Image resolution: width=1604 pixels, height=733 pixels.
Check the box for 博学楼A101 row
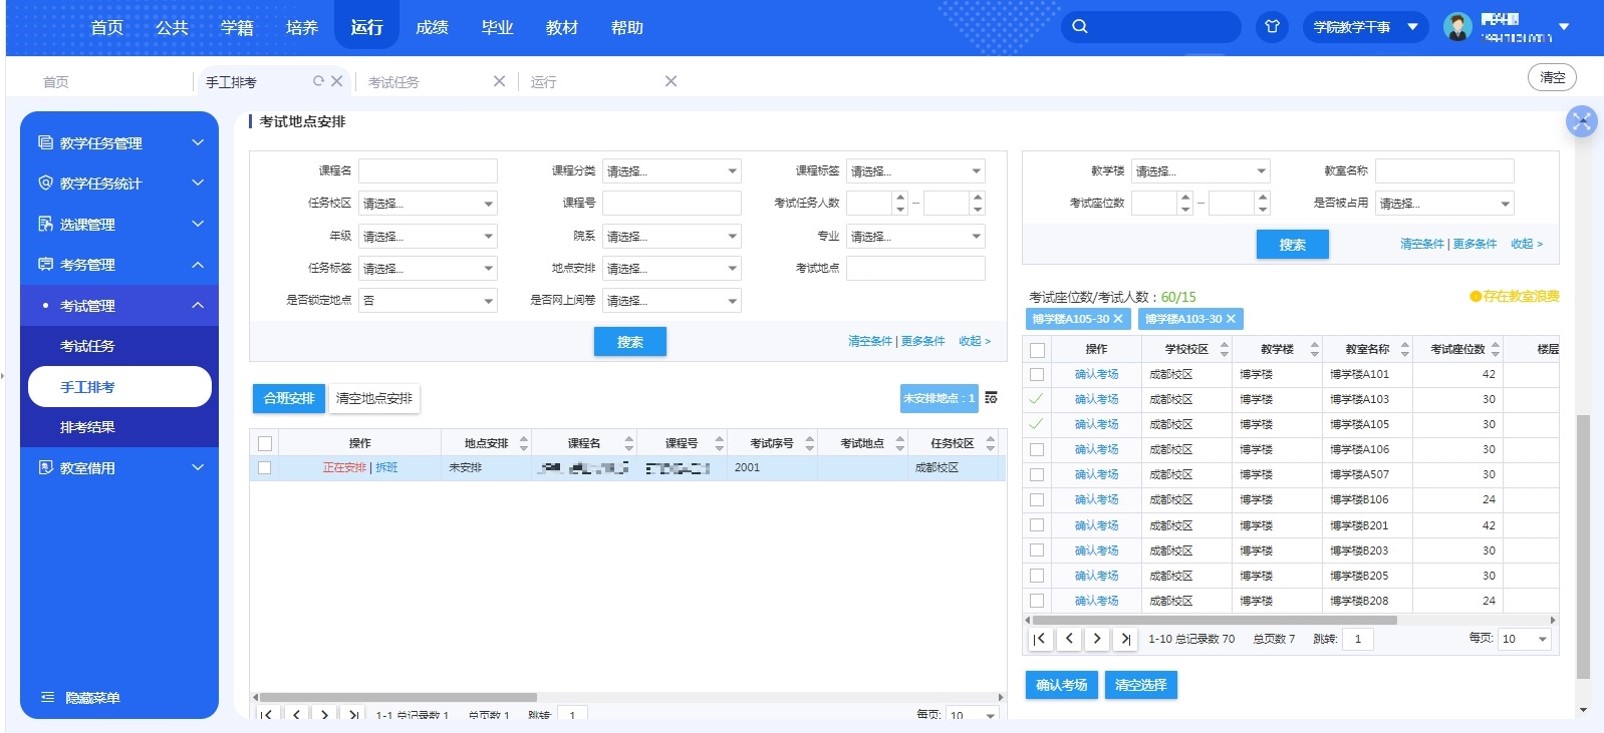[x=1037, y=374]
